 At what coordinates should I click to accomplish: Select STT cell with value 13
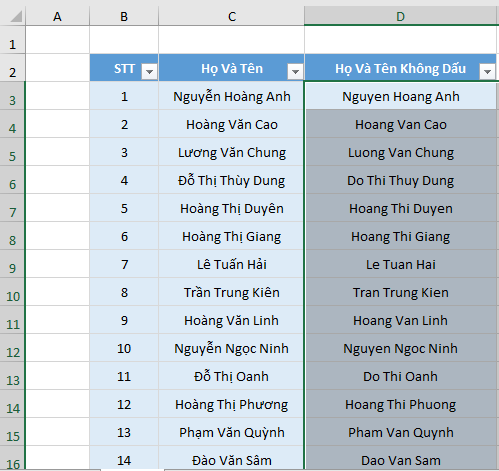click(124, 432)
